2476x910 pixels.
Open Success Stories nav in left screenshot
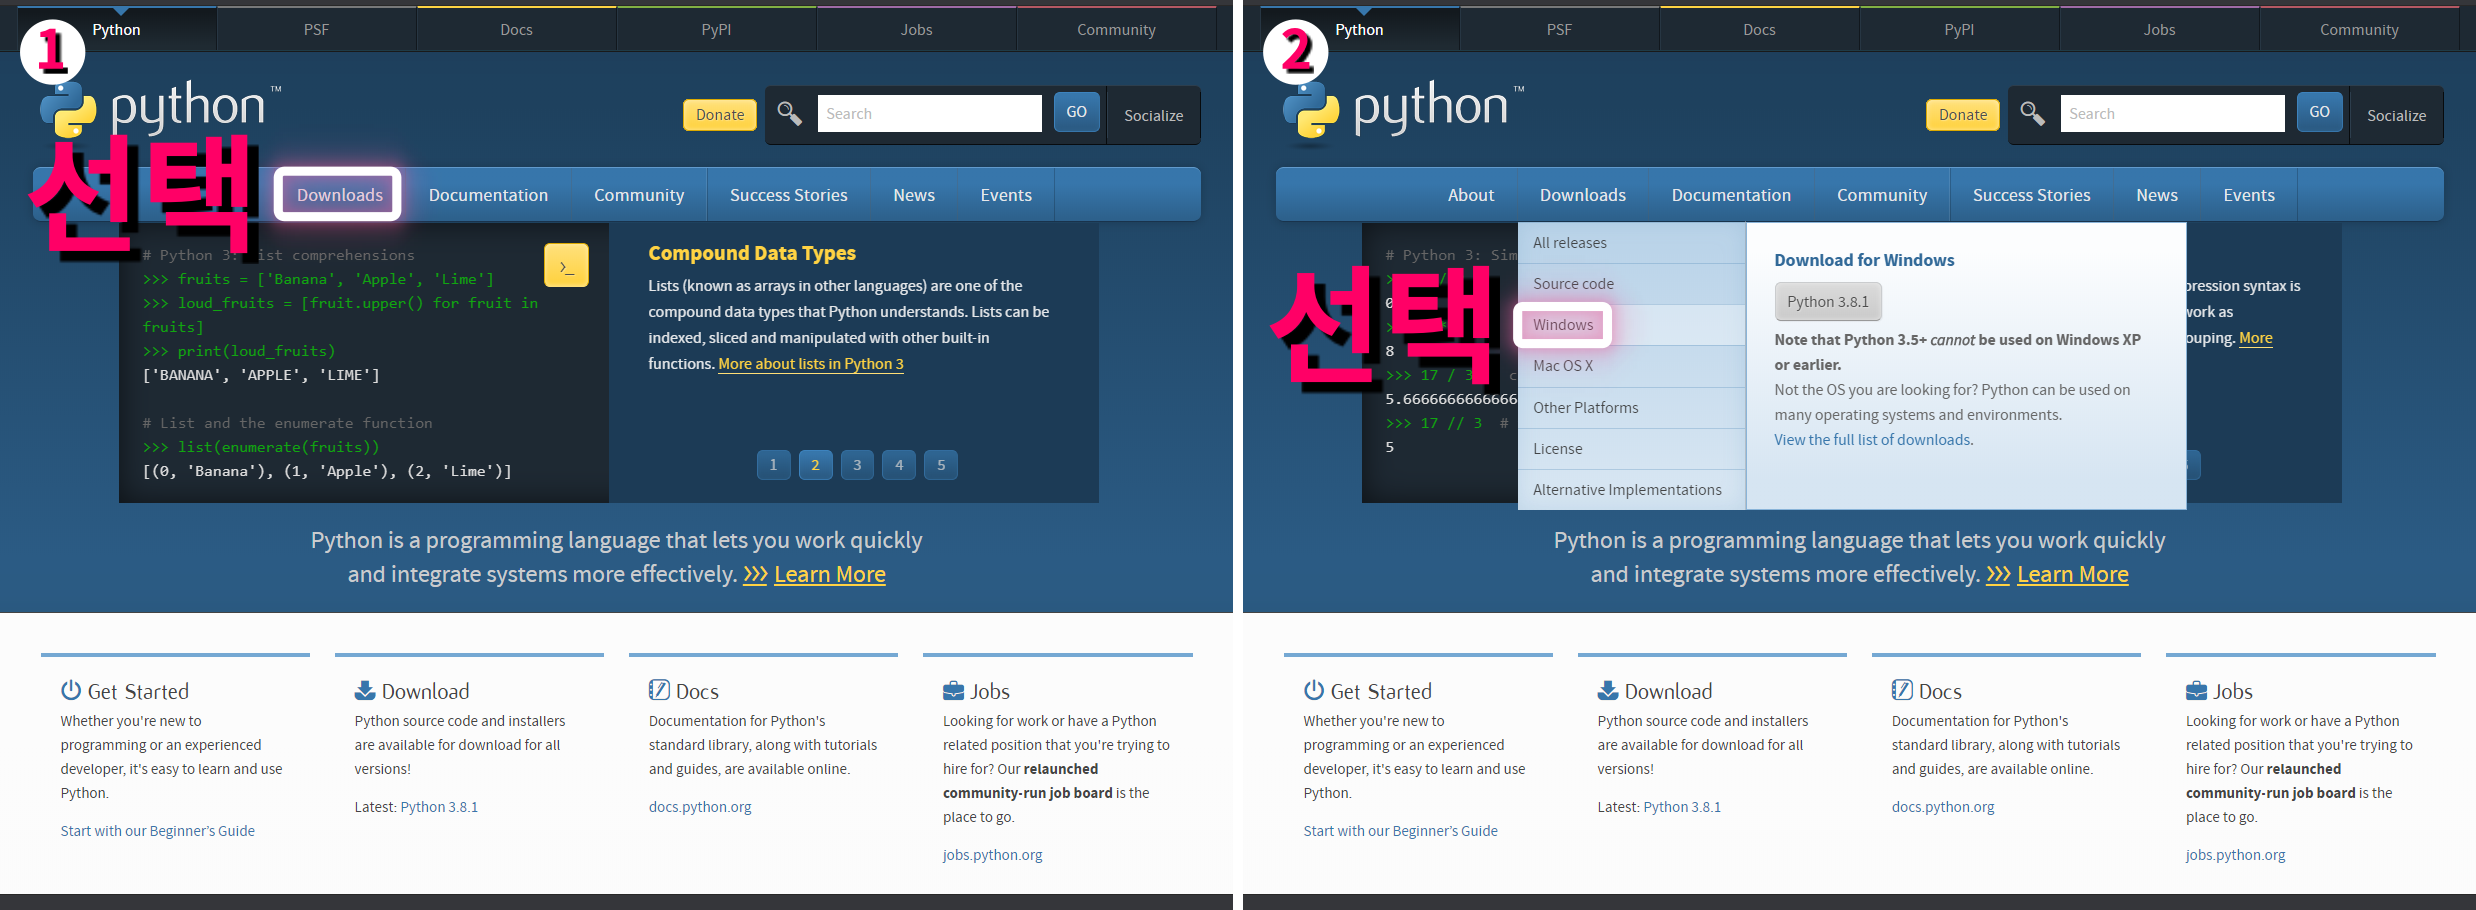coord(788,195)
